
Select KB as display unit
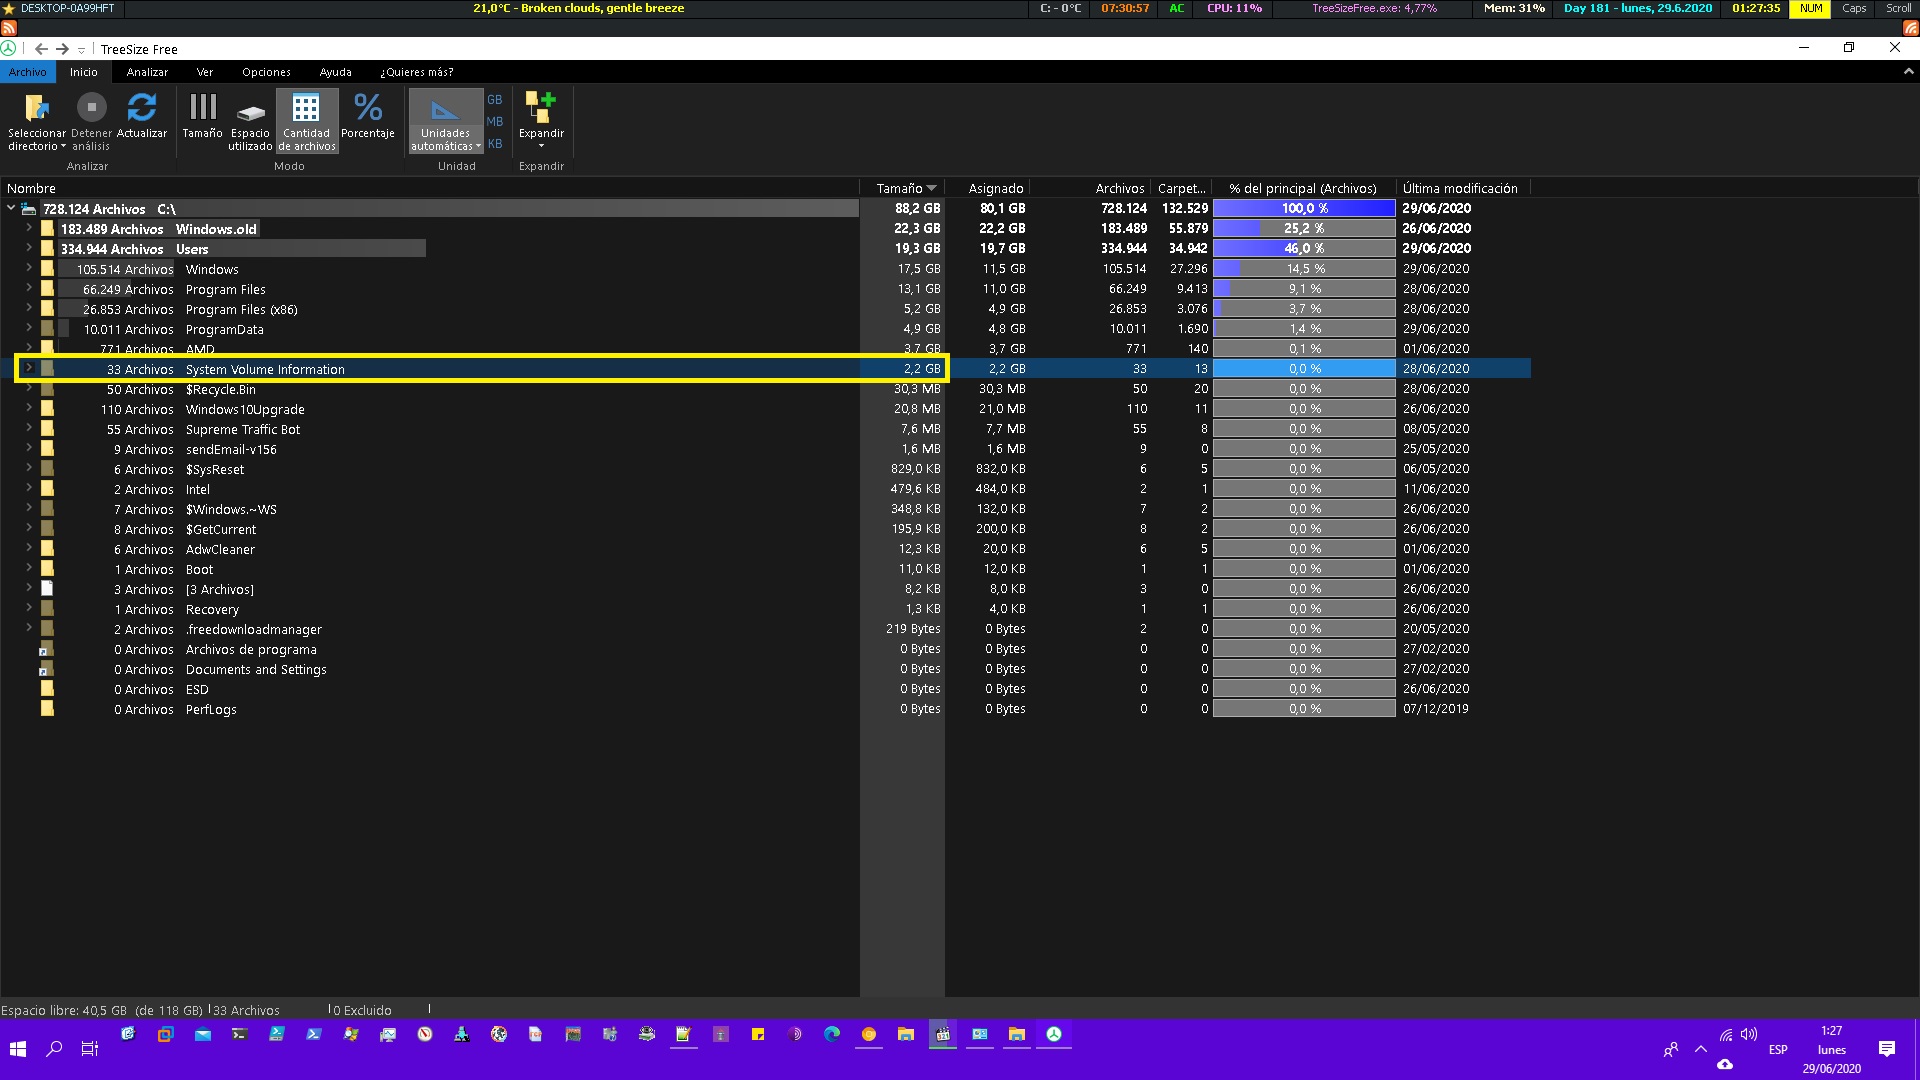coord(495,144)
